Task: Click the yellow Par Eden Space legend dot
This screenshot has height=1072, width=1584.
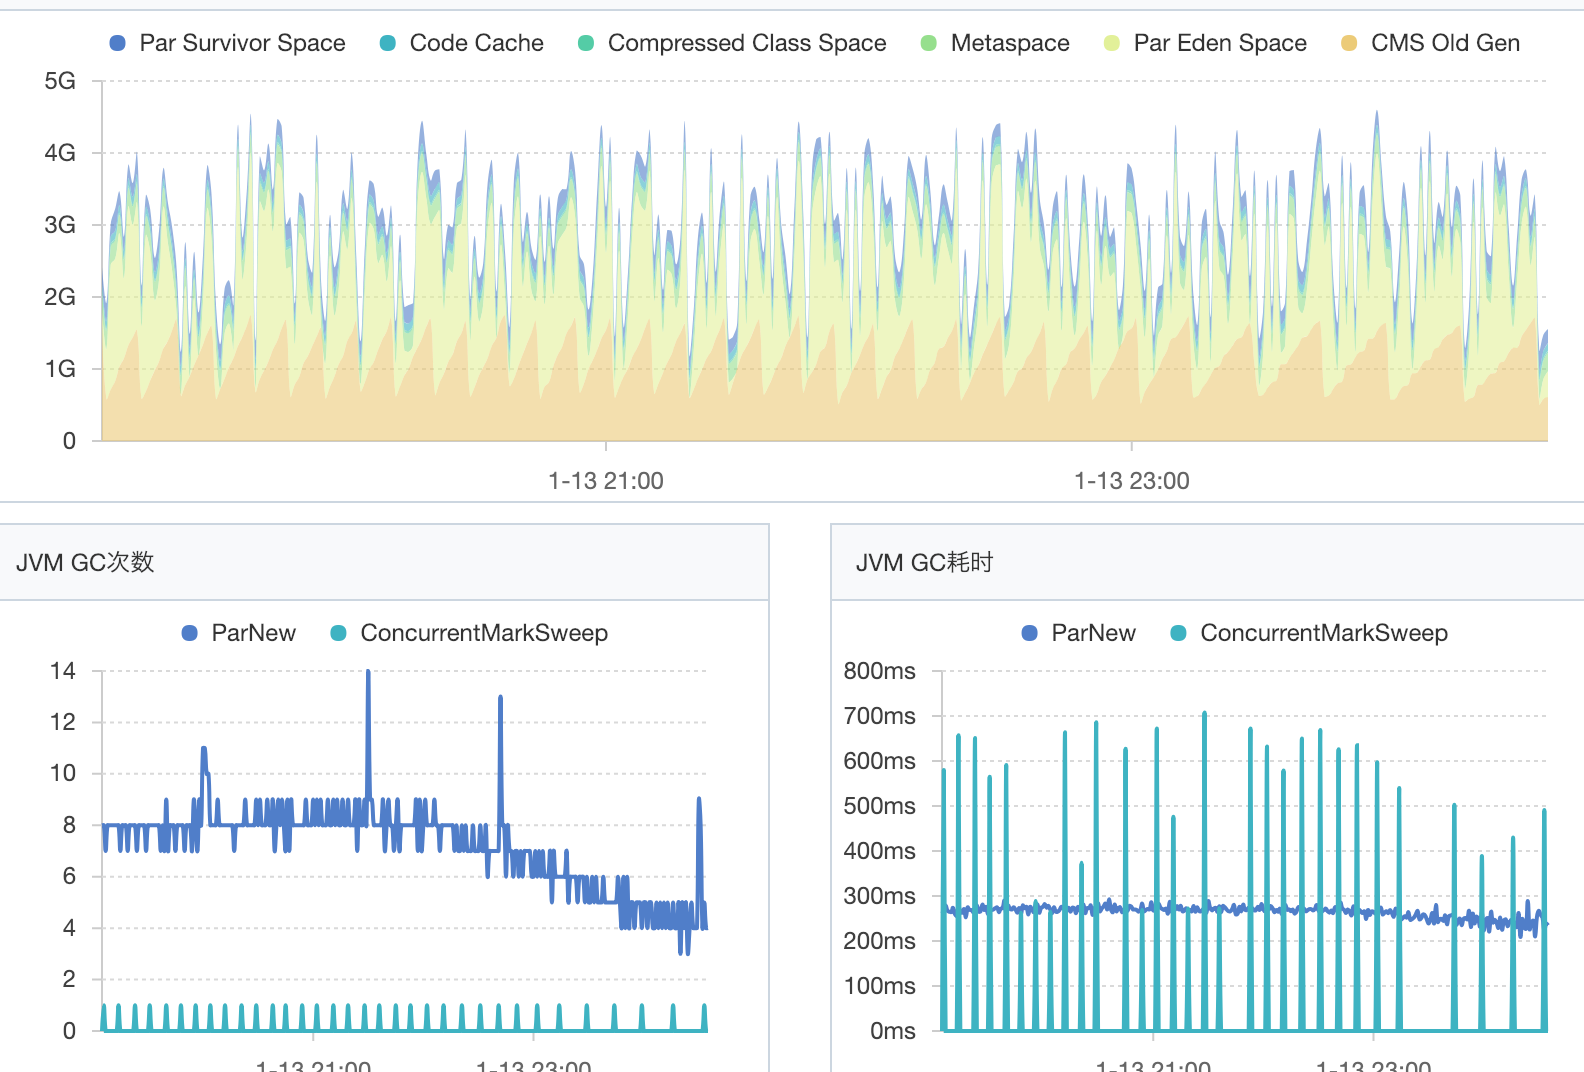Action: [1112, 43]
